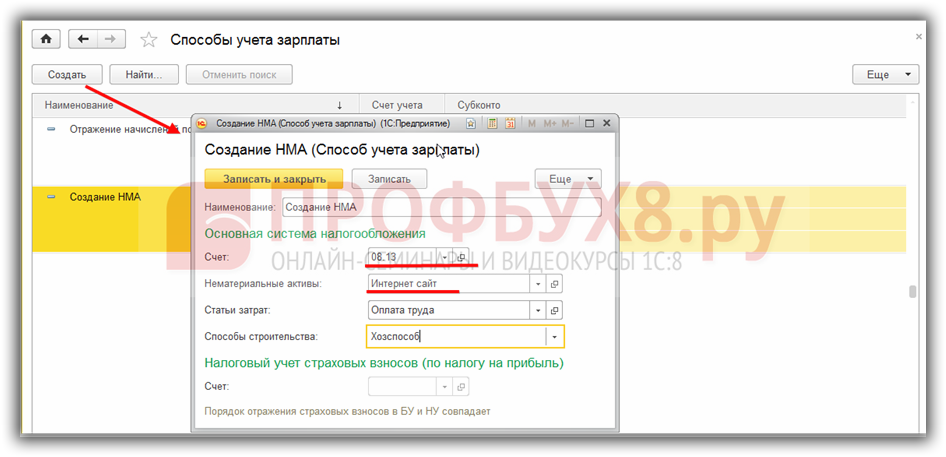Expand the Статьи затрат dropdown list
This screenshot has height=457, width=946.
click(x=538, y=310)
